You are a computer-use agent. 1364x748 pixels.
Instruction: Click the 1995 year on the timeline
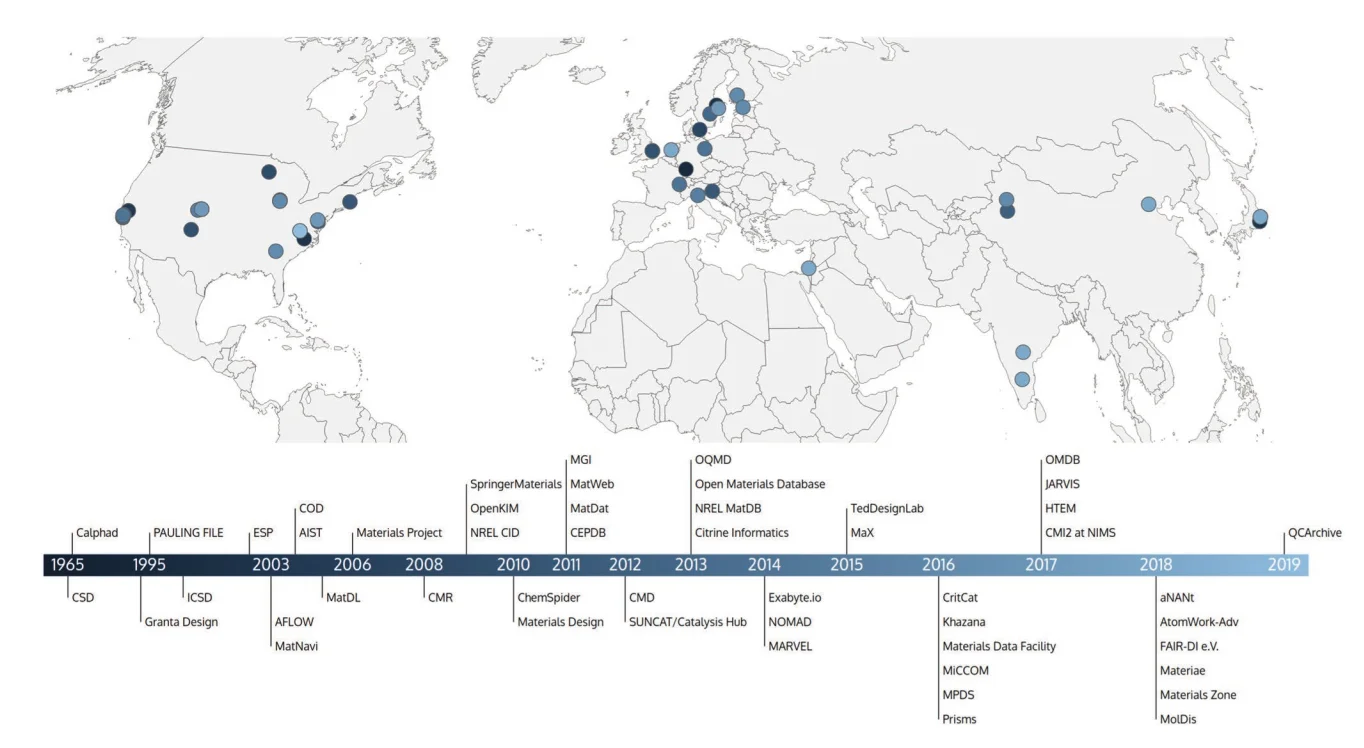pos(150,565)
